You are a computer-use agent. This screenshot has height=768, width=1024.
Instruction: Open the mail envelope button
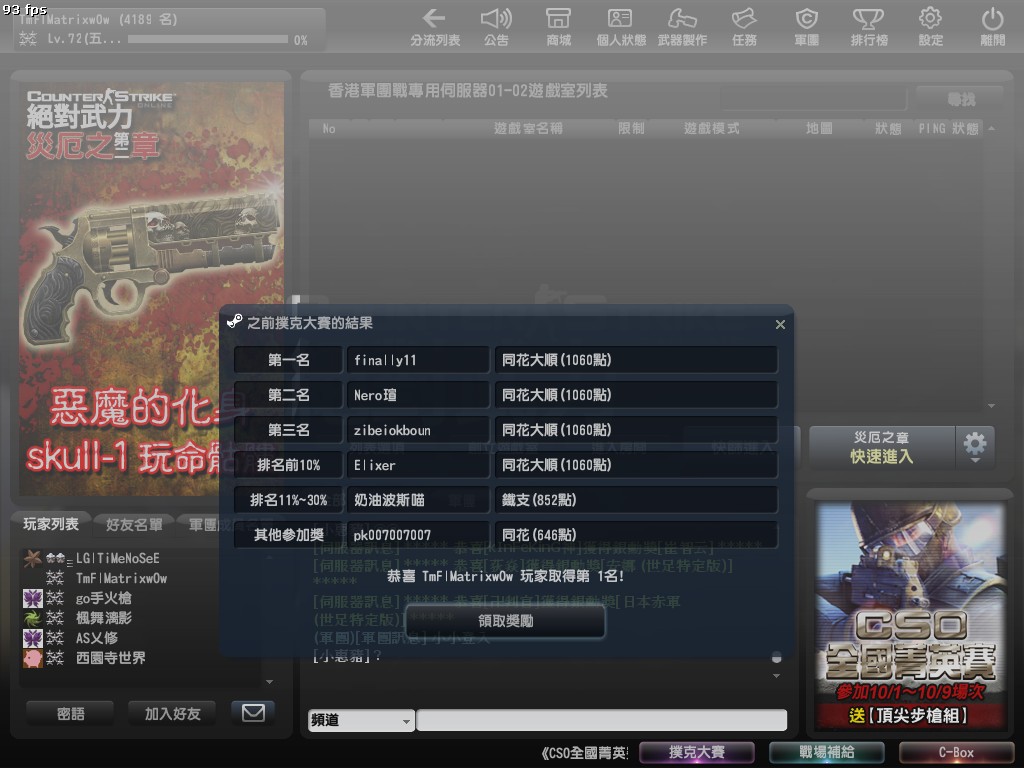[253, 713]
